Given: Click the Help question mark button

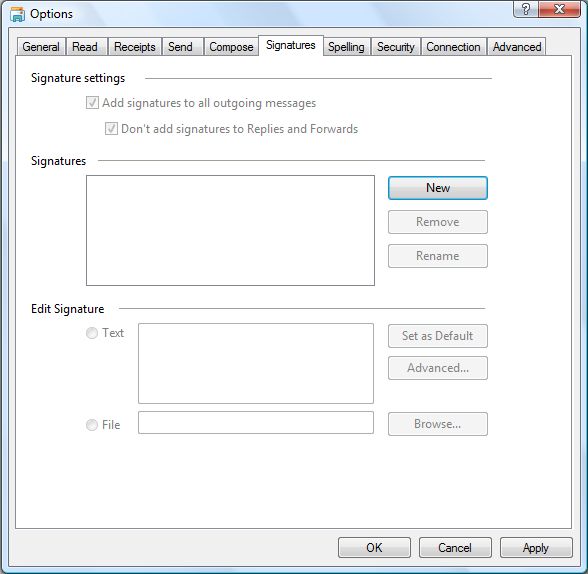Looking at the screenshot, I should click(x=525, y=9).
